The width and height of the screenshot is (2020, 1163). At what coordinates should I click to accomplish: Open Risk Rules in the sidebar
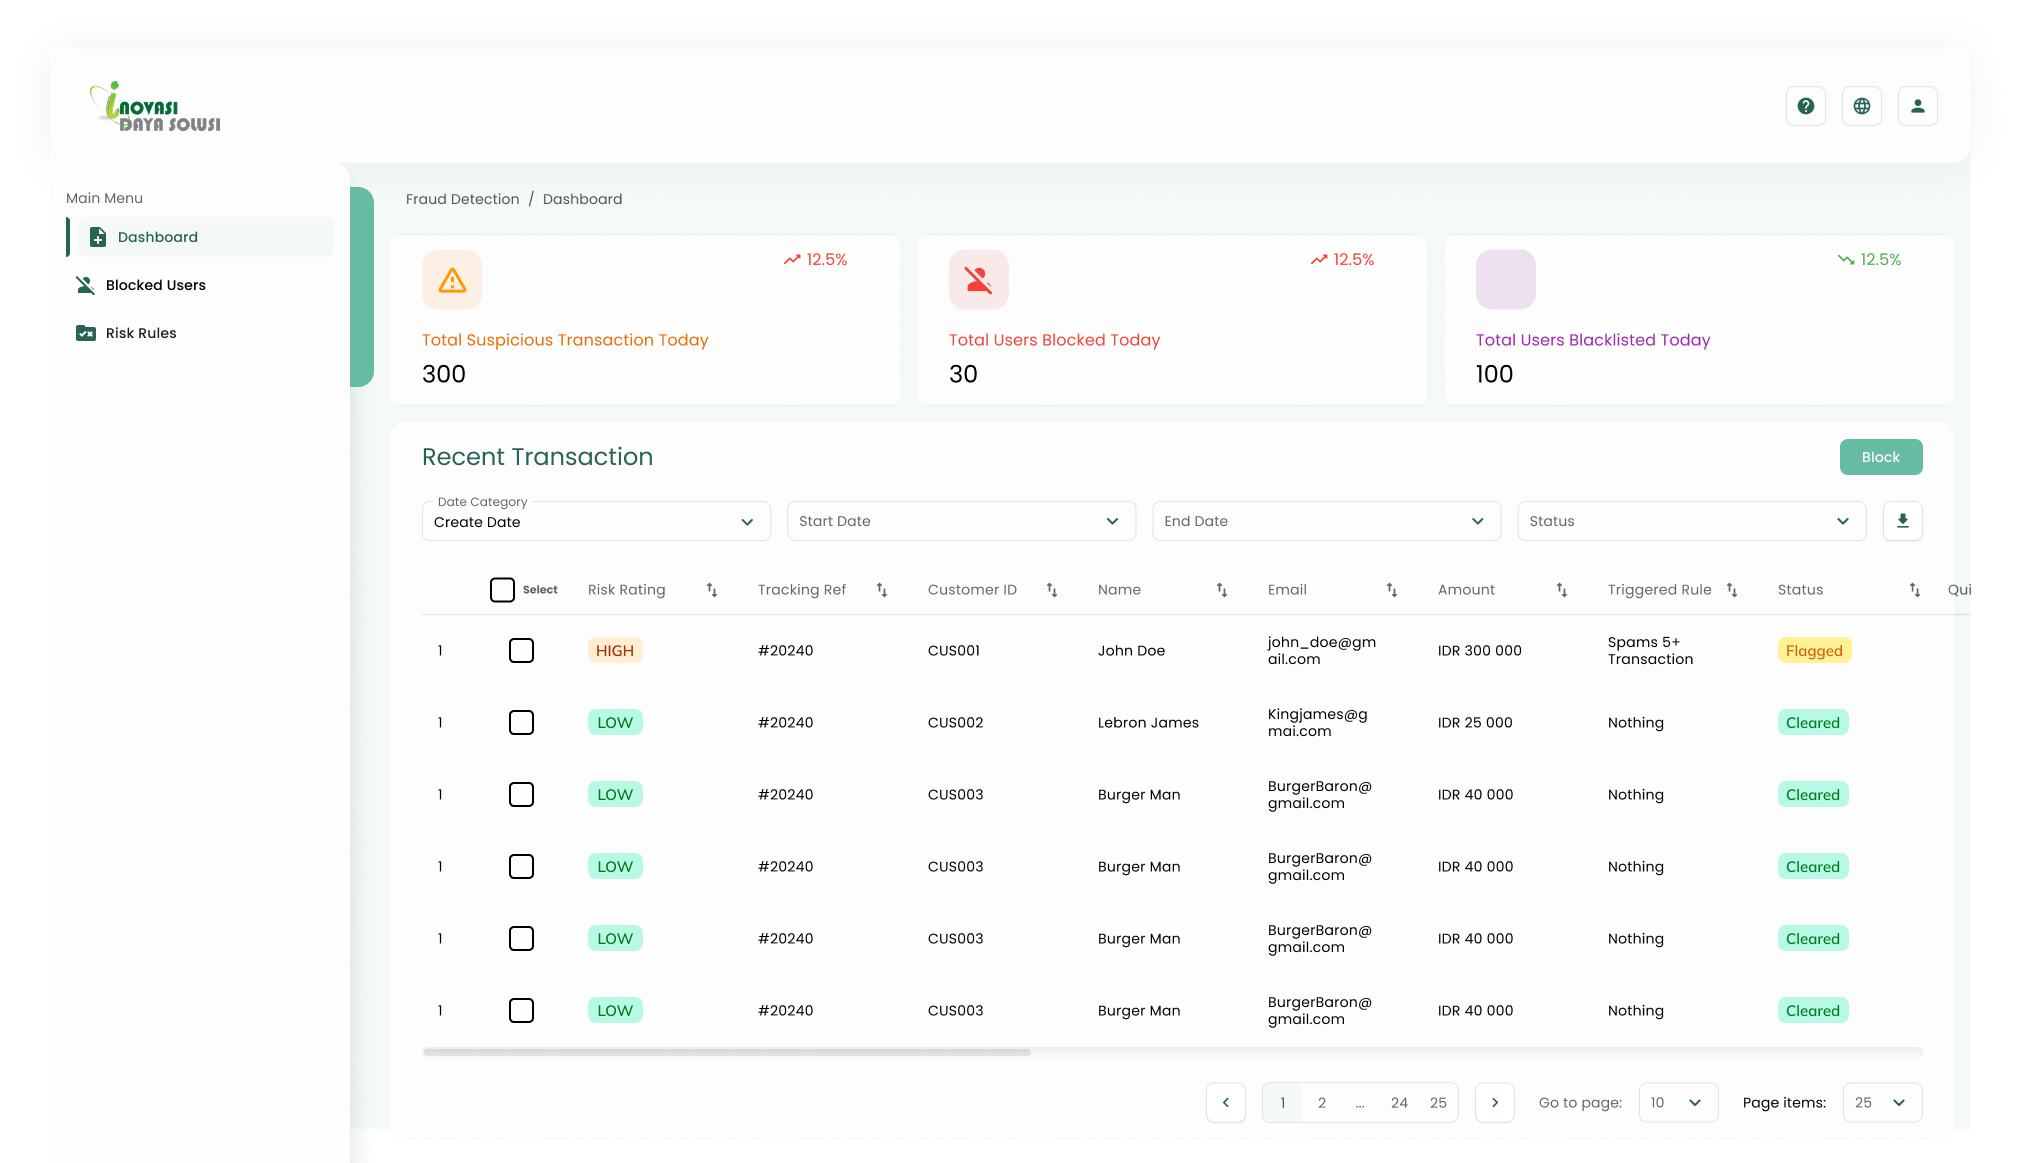[141, 332]
